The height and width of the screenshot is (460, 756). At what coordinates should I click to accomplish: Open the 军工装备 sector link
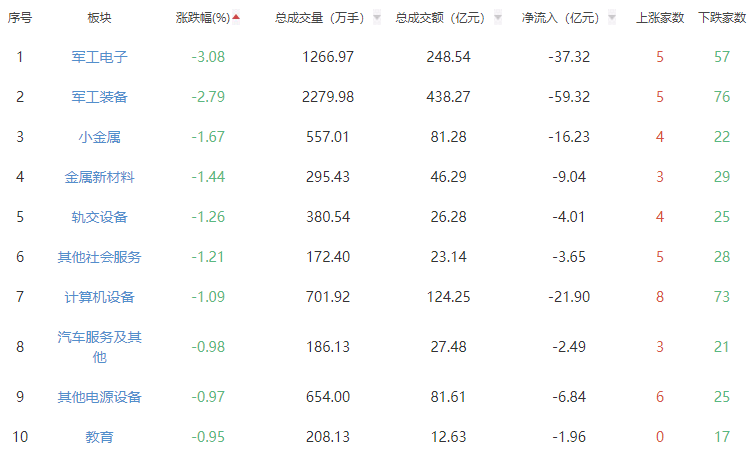click(x=99, y=97)
